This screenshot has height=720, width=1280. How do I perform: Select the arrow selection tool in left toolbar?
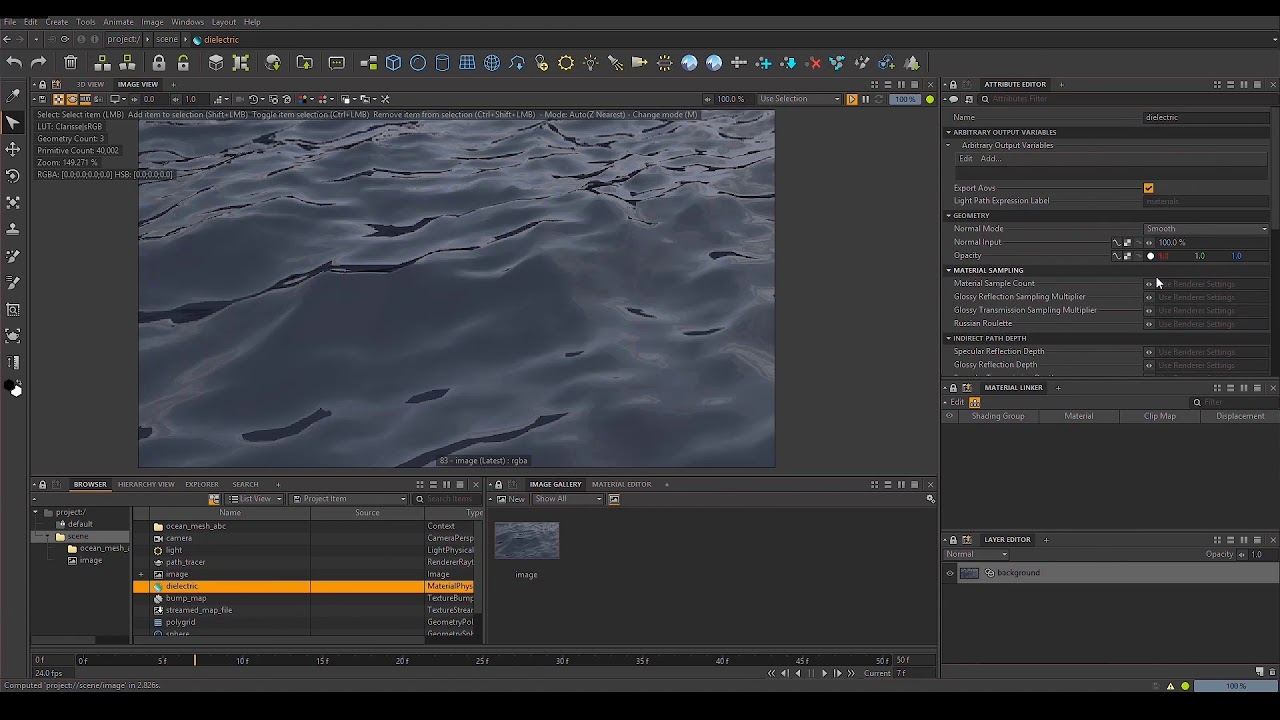coord(13,122)
